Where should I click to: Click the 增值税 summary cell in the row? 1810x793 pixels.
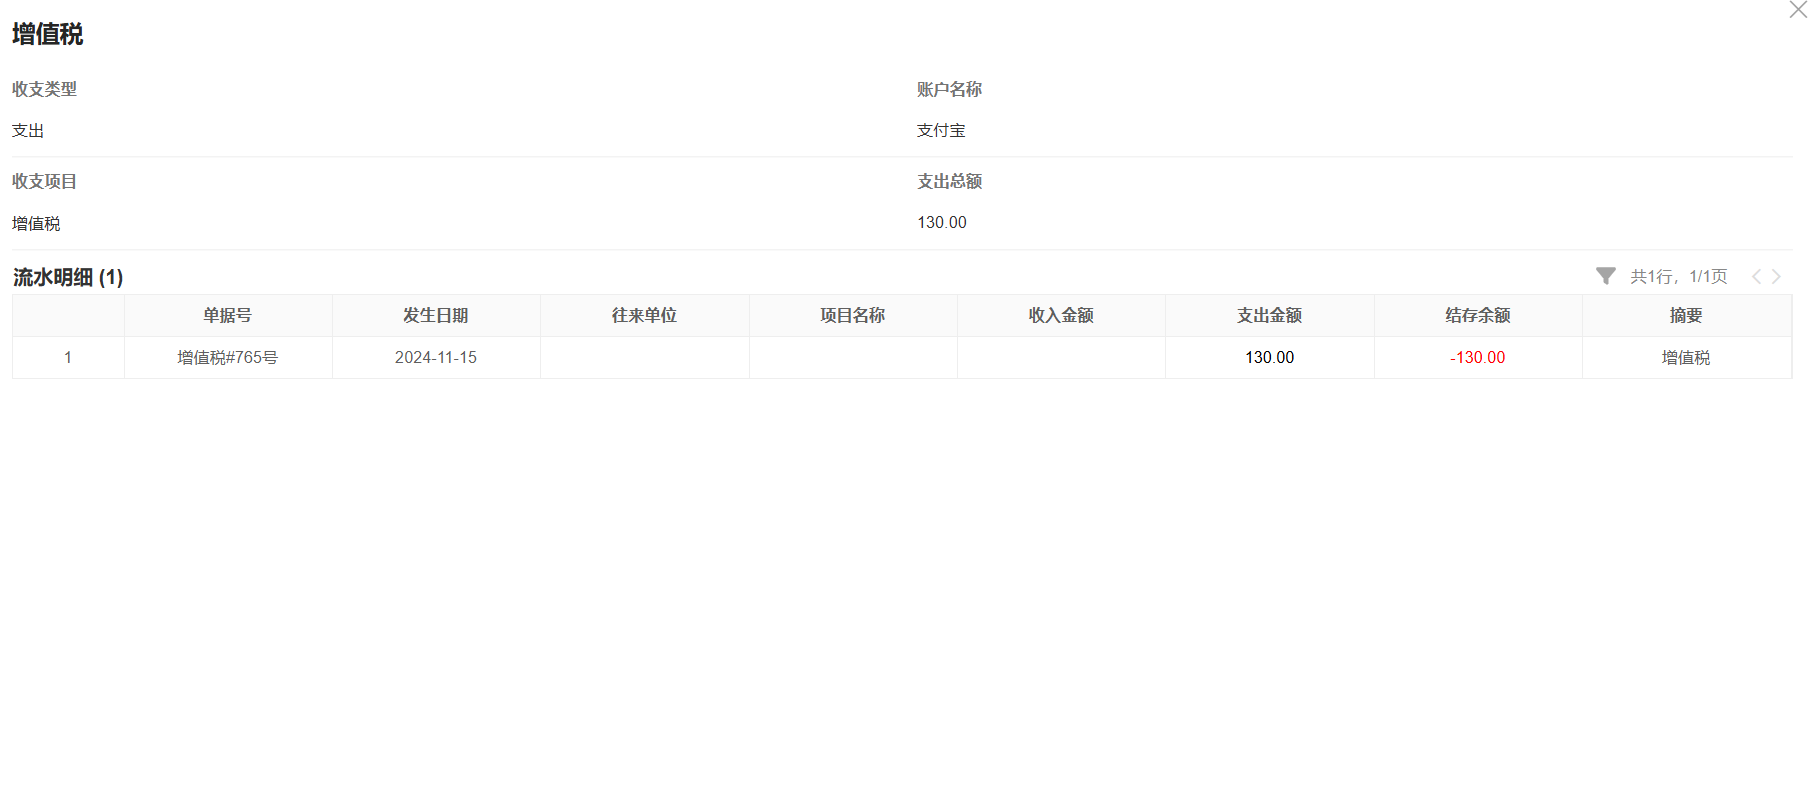(x=1685, y=358)
